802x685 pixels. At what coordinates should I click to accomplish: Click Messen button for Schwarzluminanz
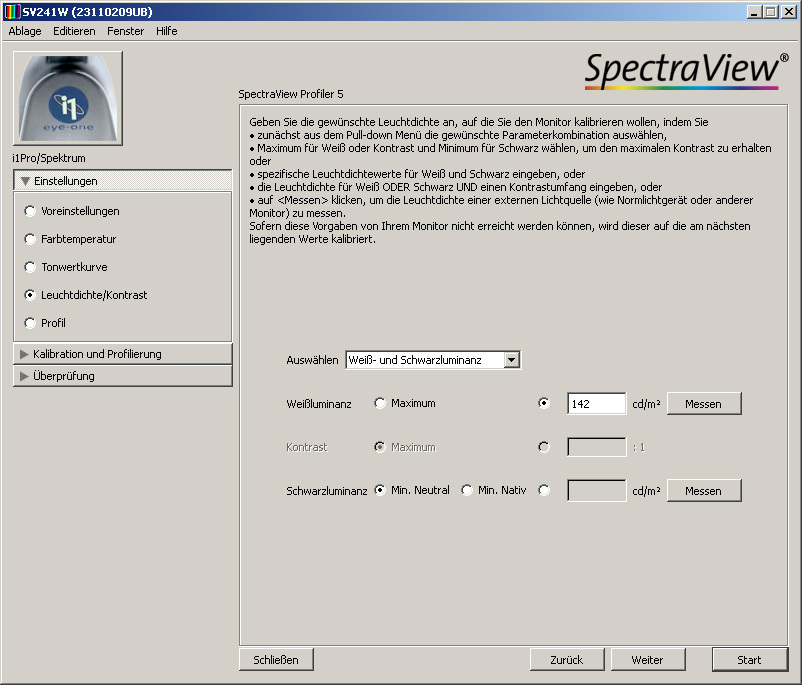pos(704,491)
